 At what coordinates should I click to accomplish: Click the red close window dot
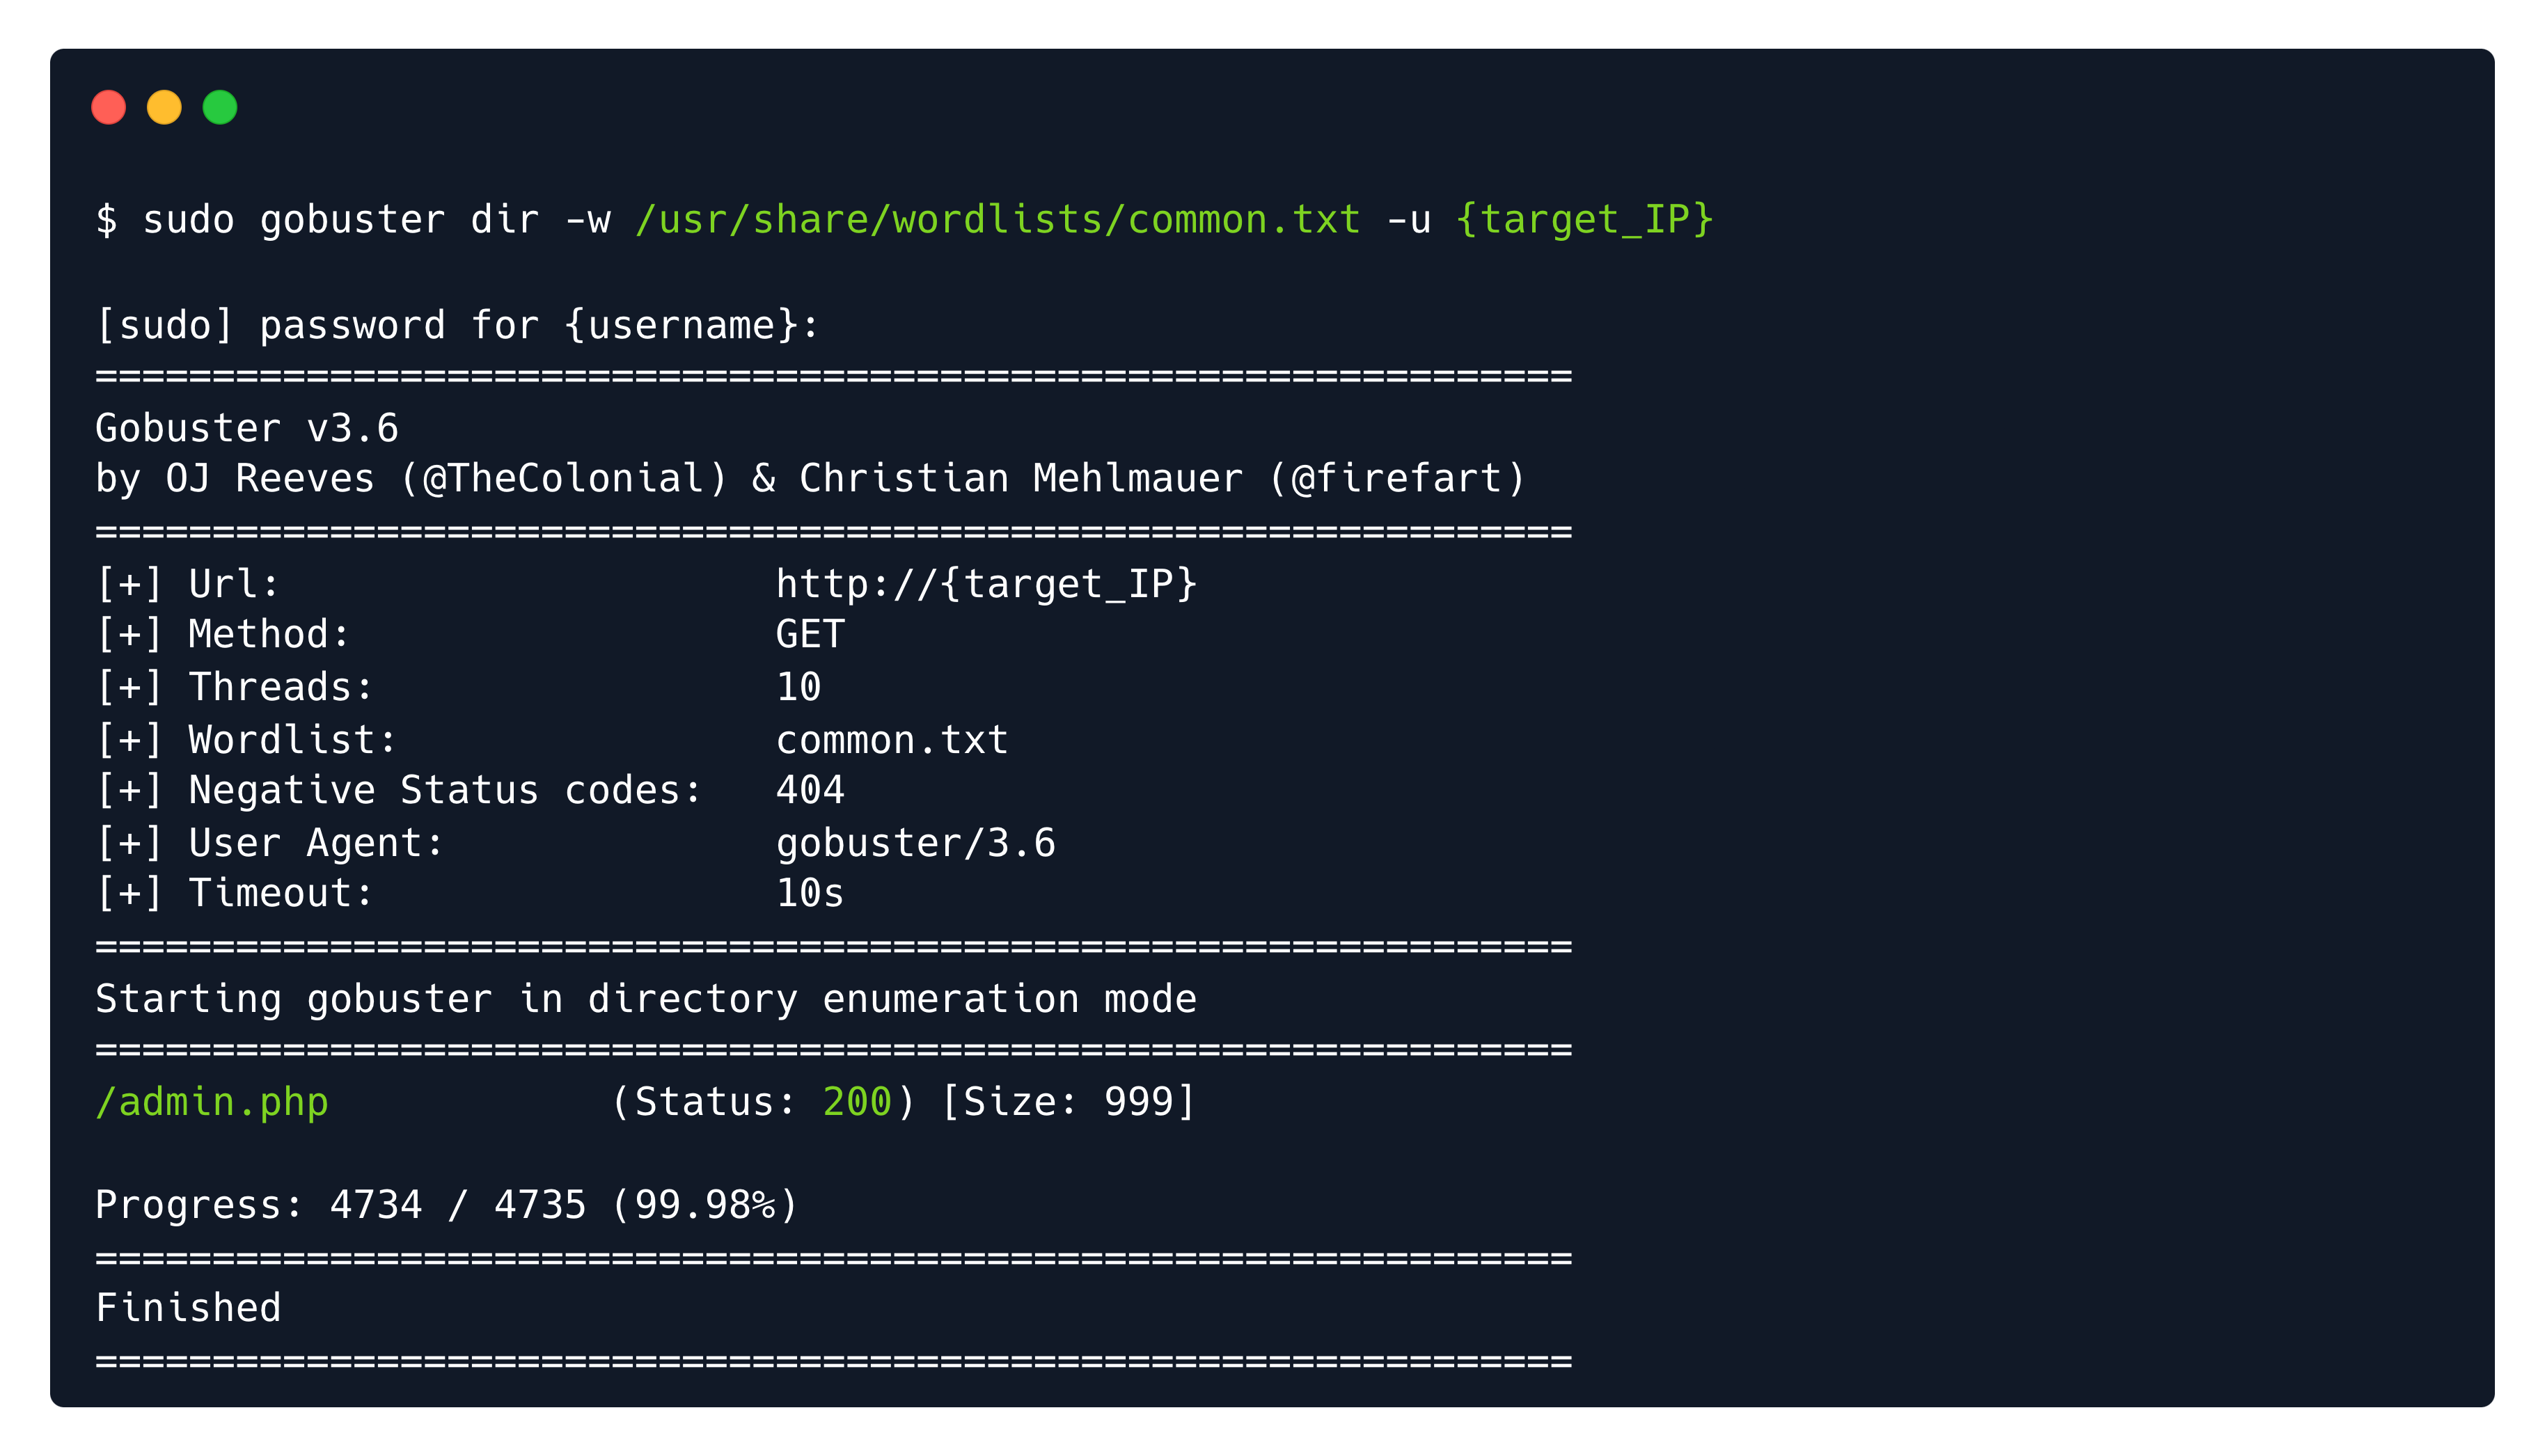click(x=108, y=107)
